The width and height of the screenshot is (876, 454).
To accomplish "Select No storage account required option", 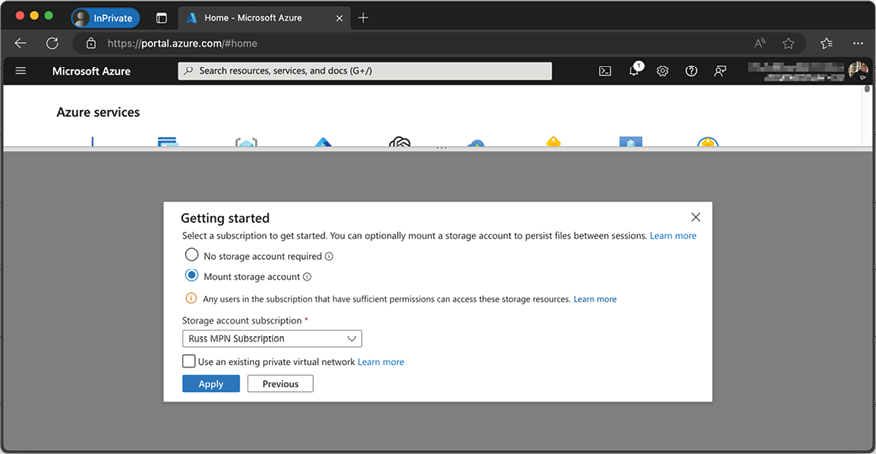I will pyautogui.click(x=192, y=255).
